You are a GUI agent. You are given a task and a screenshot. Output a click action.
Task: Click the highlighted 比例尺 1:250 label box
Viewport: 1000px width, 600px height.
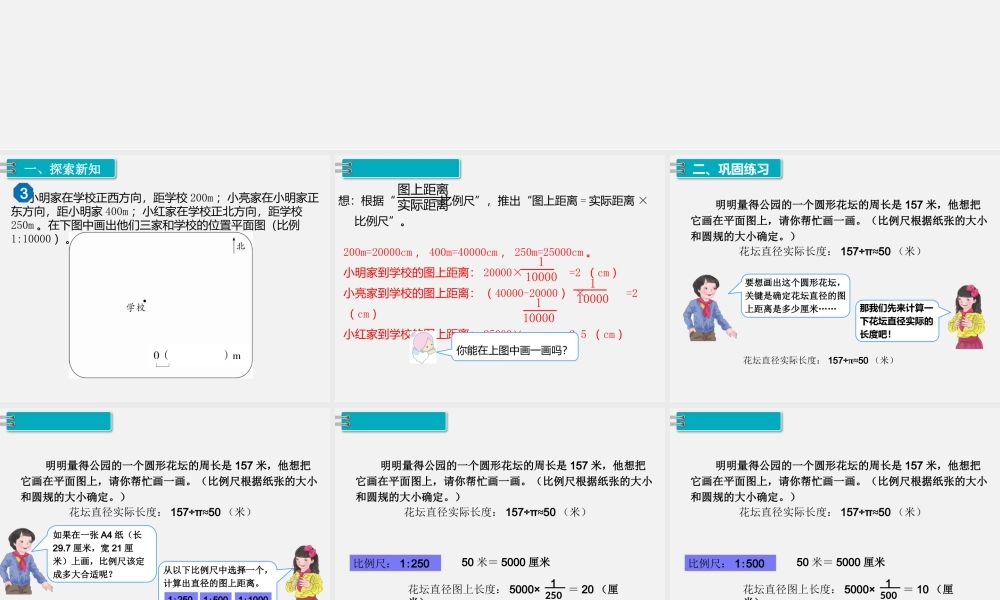tap(395, 562)
